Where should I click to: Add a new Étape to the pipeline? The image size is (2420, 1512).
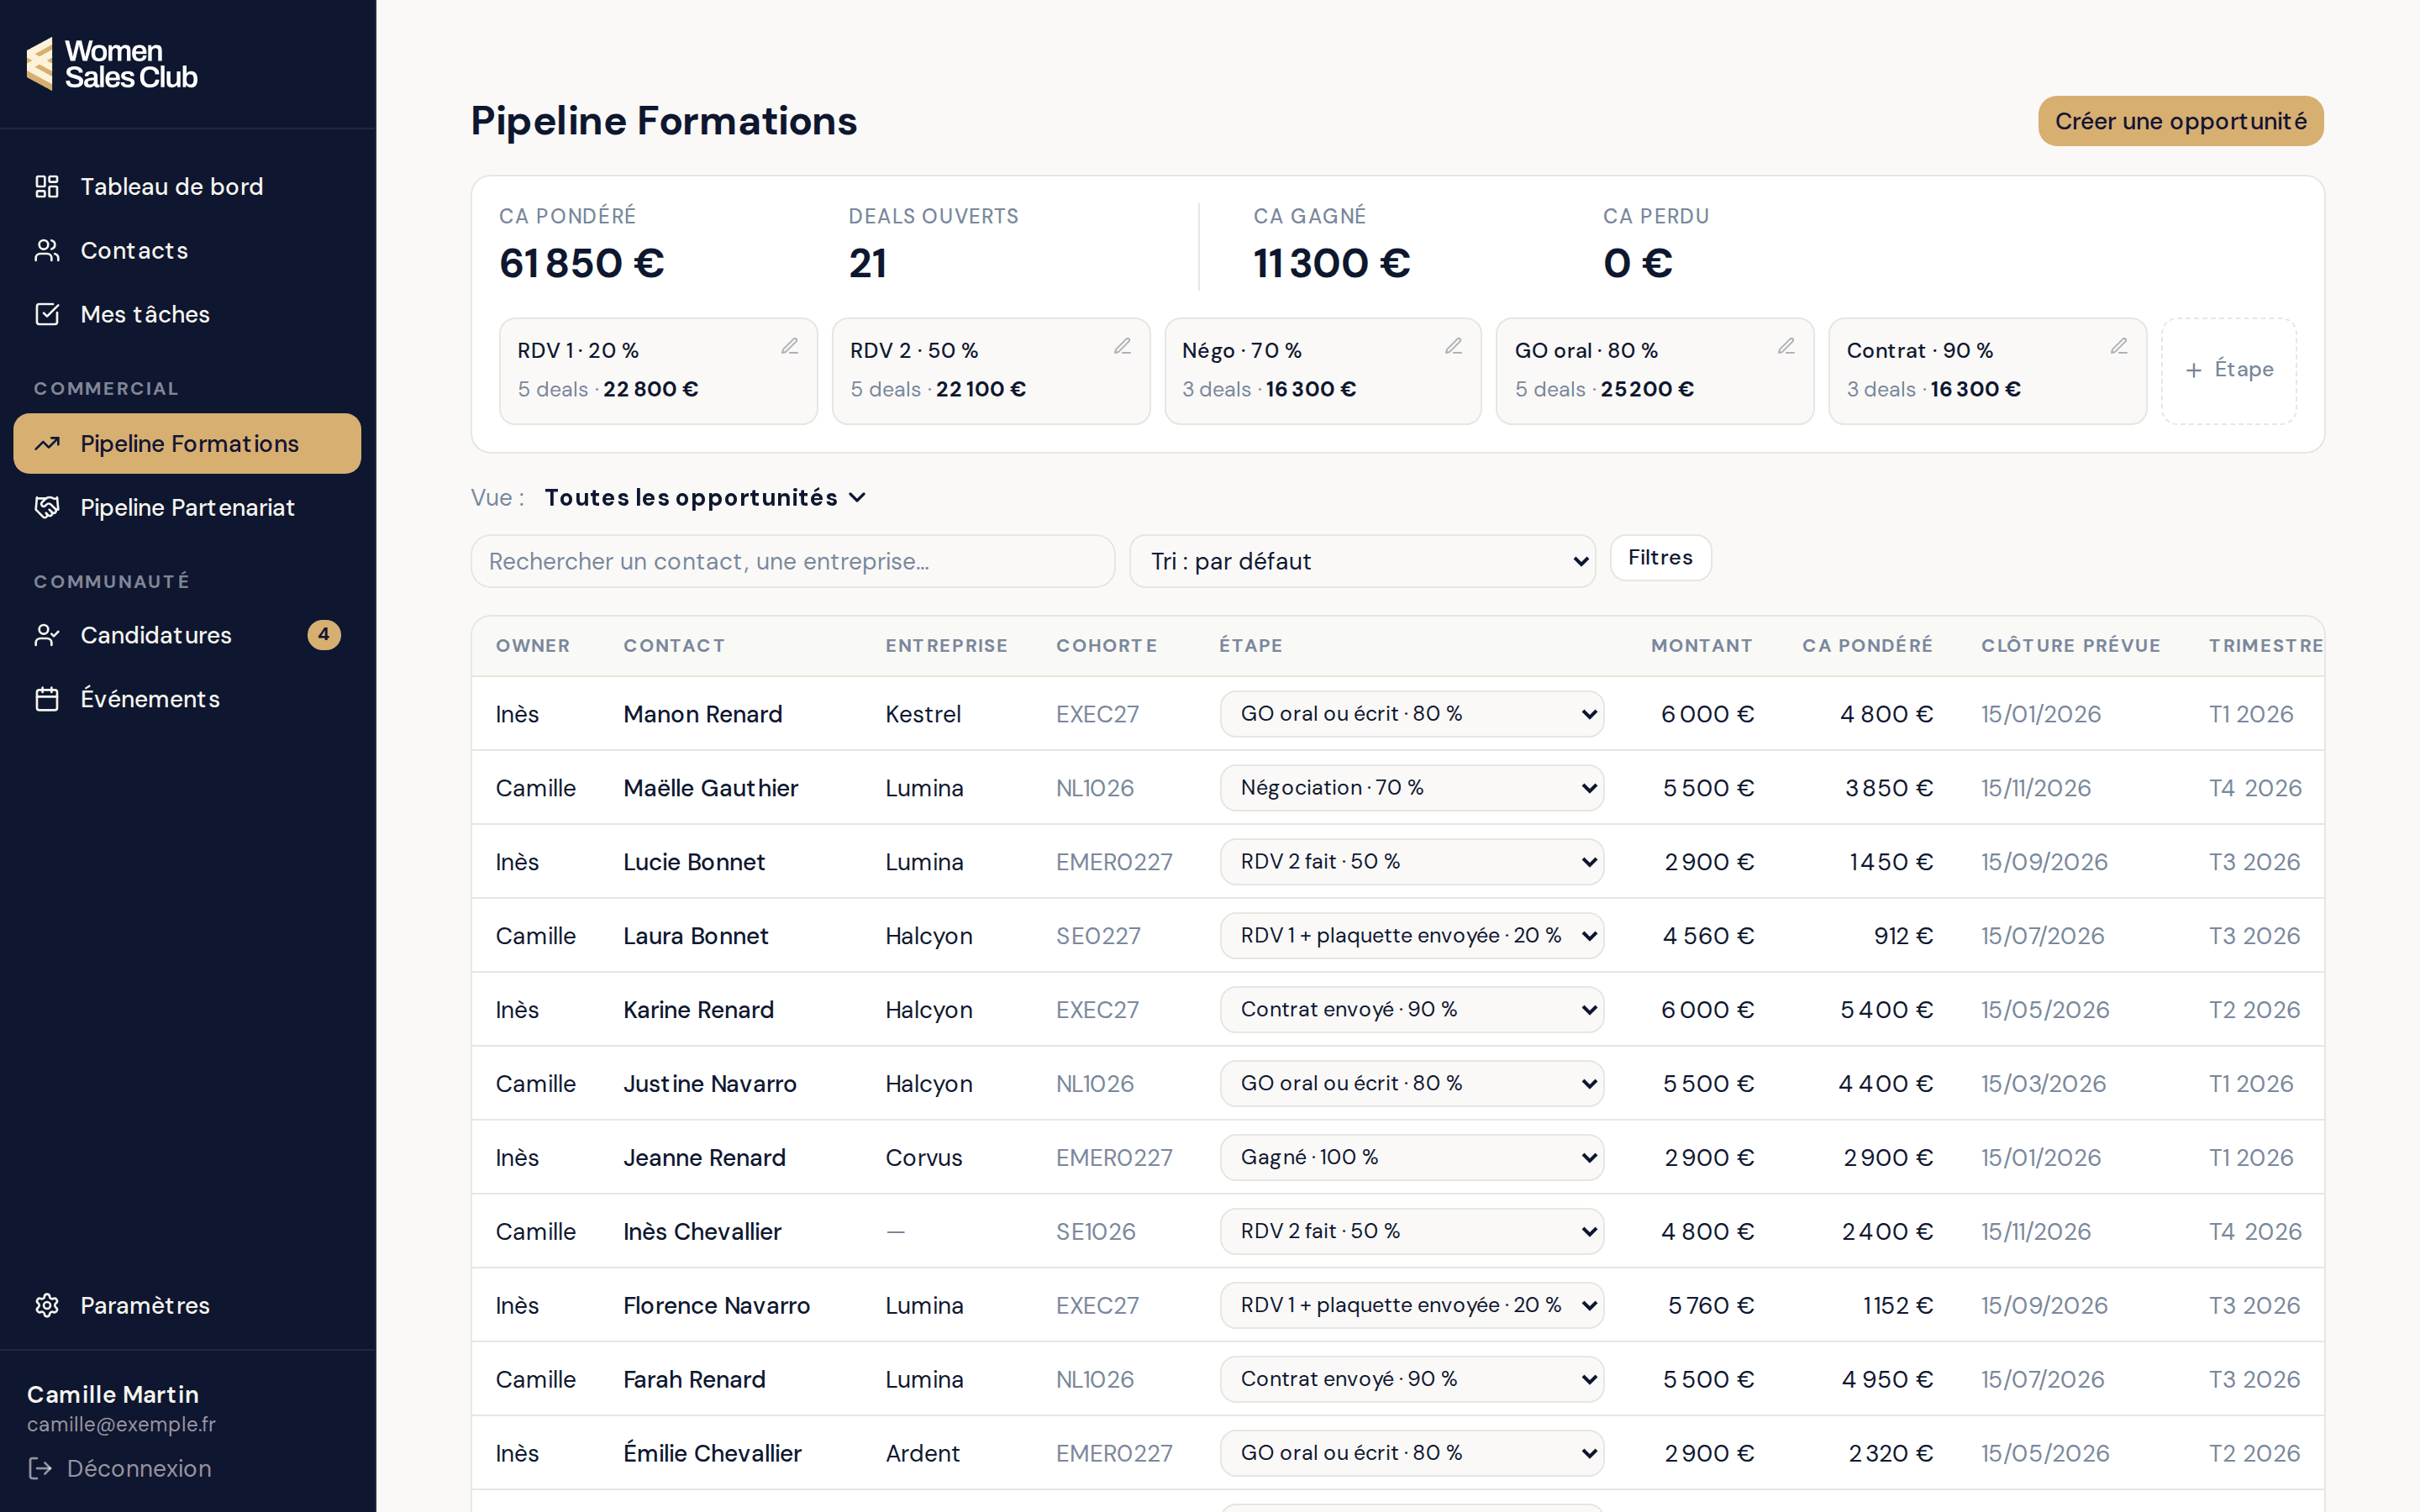tap(2229, 371)
